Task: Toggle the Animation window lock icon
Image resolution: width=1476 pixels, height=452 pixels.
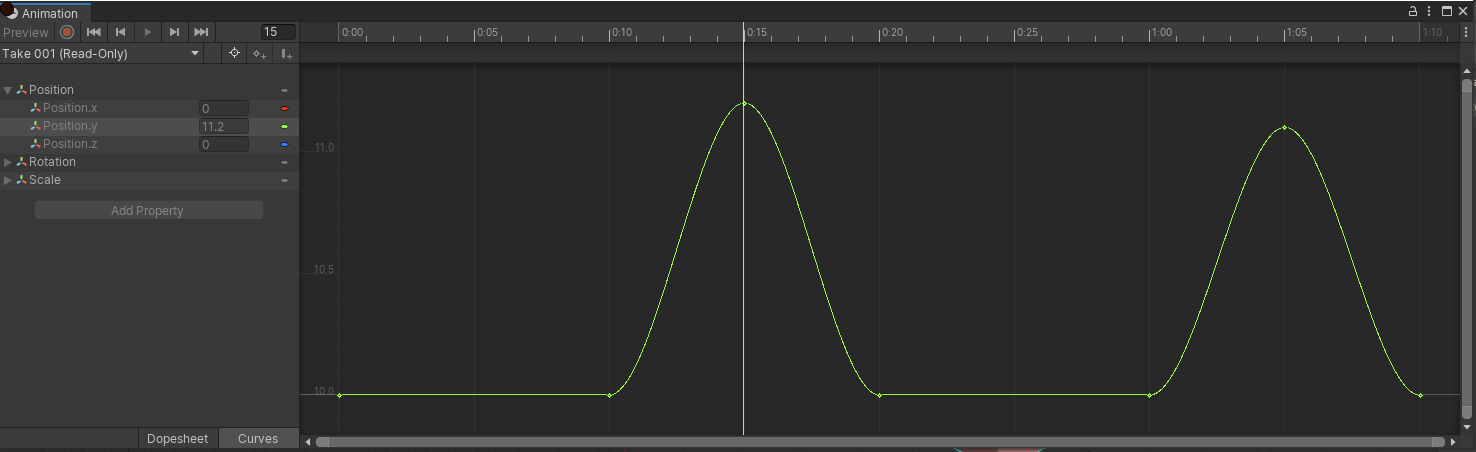Action: pyautogui.click(x=1413, y=11)
